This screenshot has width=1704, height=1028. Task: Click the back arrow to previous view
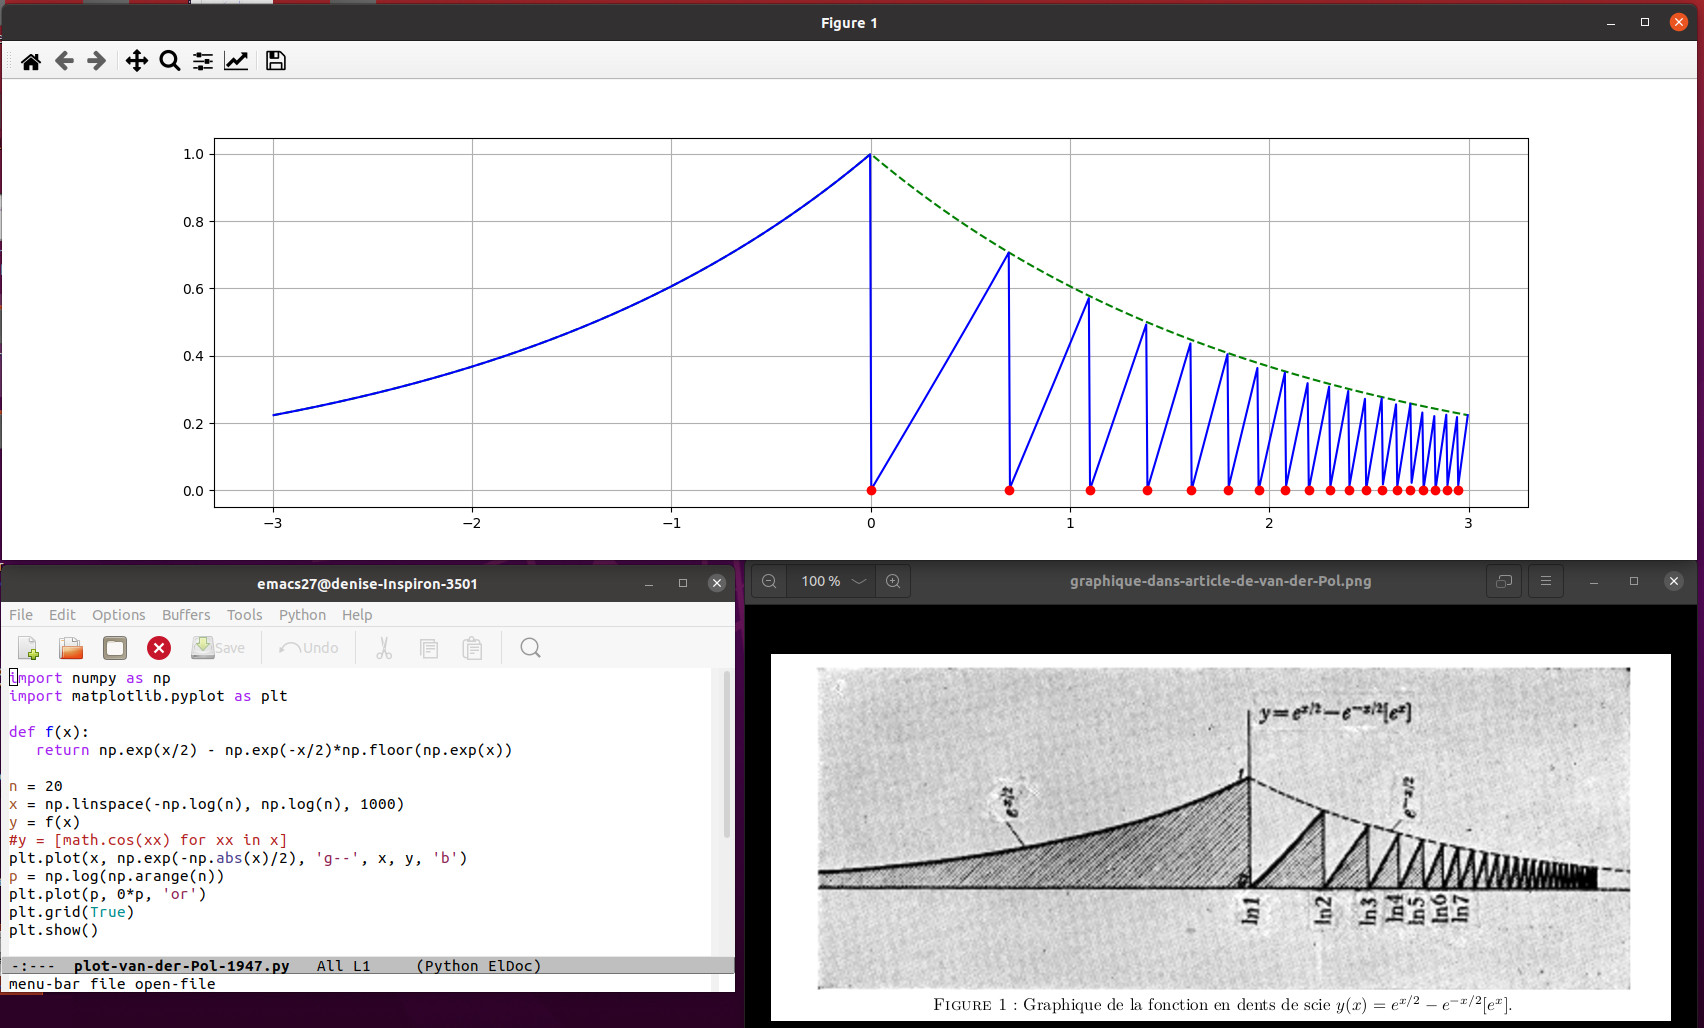click(64, 62)
